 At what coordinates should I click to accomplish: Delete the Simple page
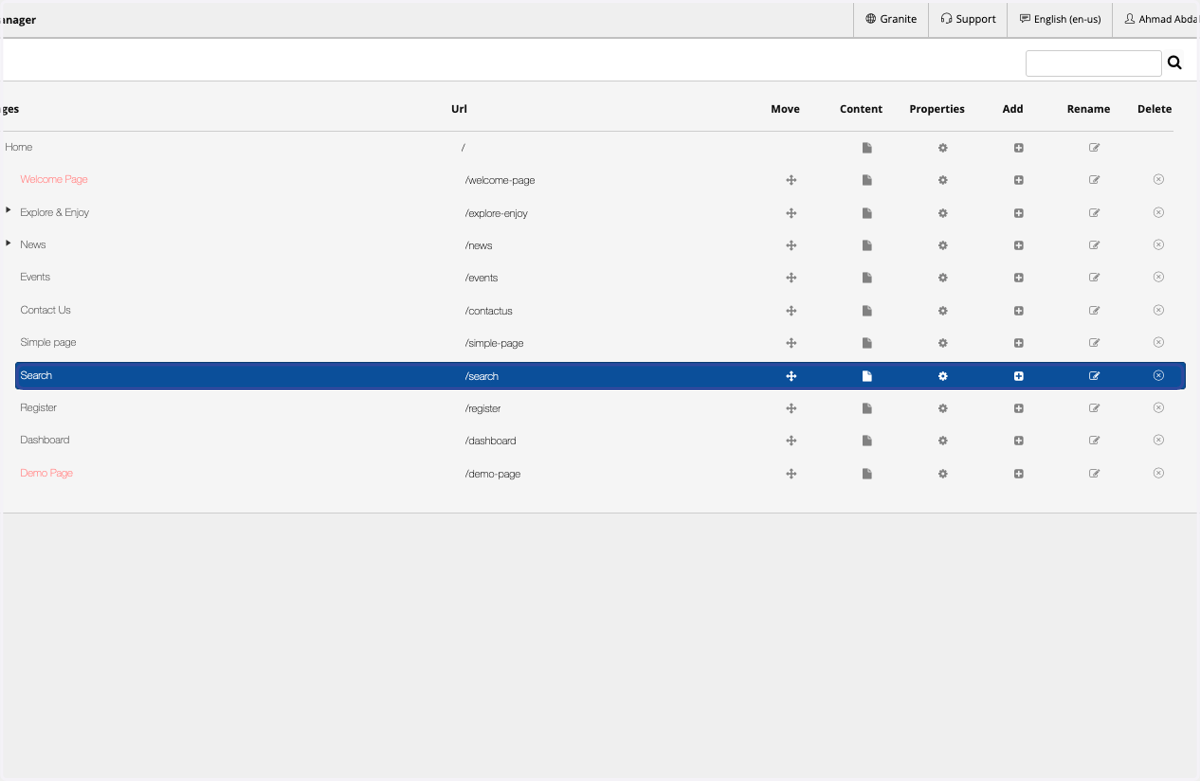(1158, 343)
